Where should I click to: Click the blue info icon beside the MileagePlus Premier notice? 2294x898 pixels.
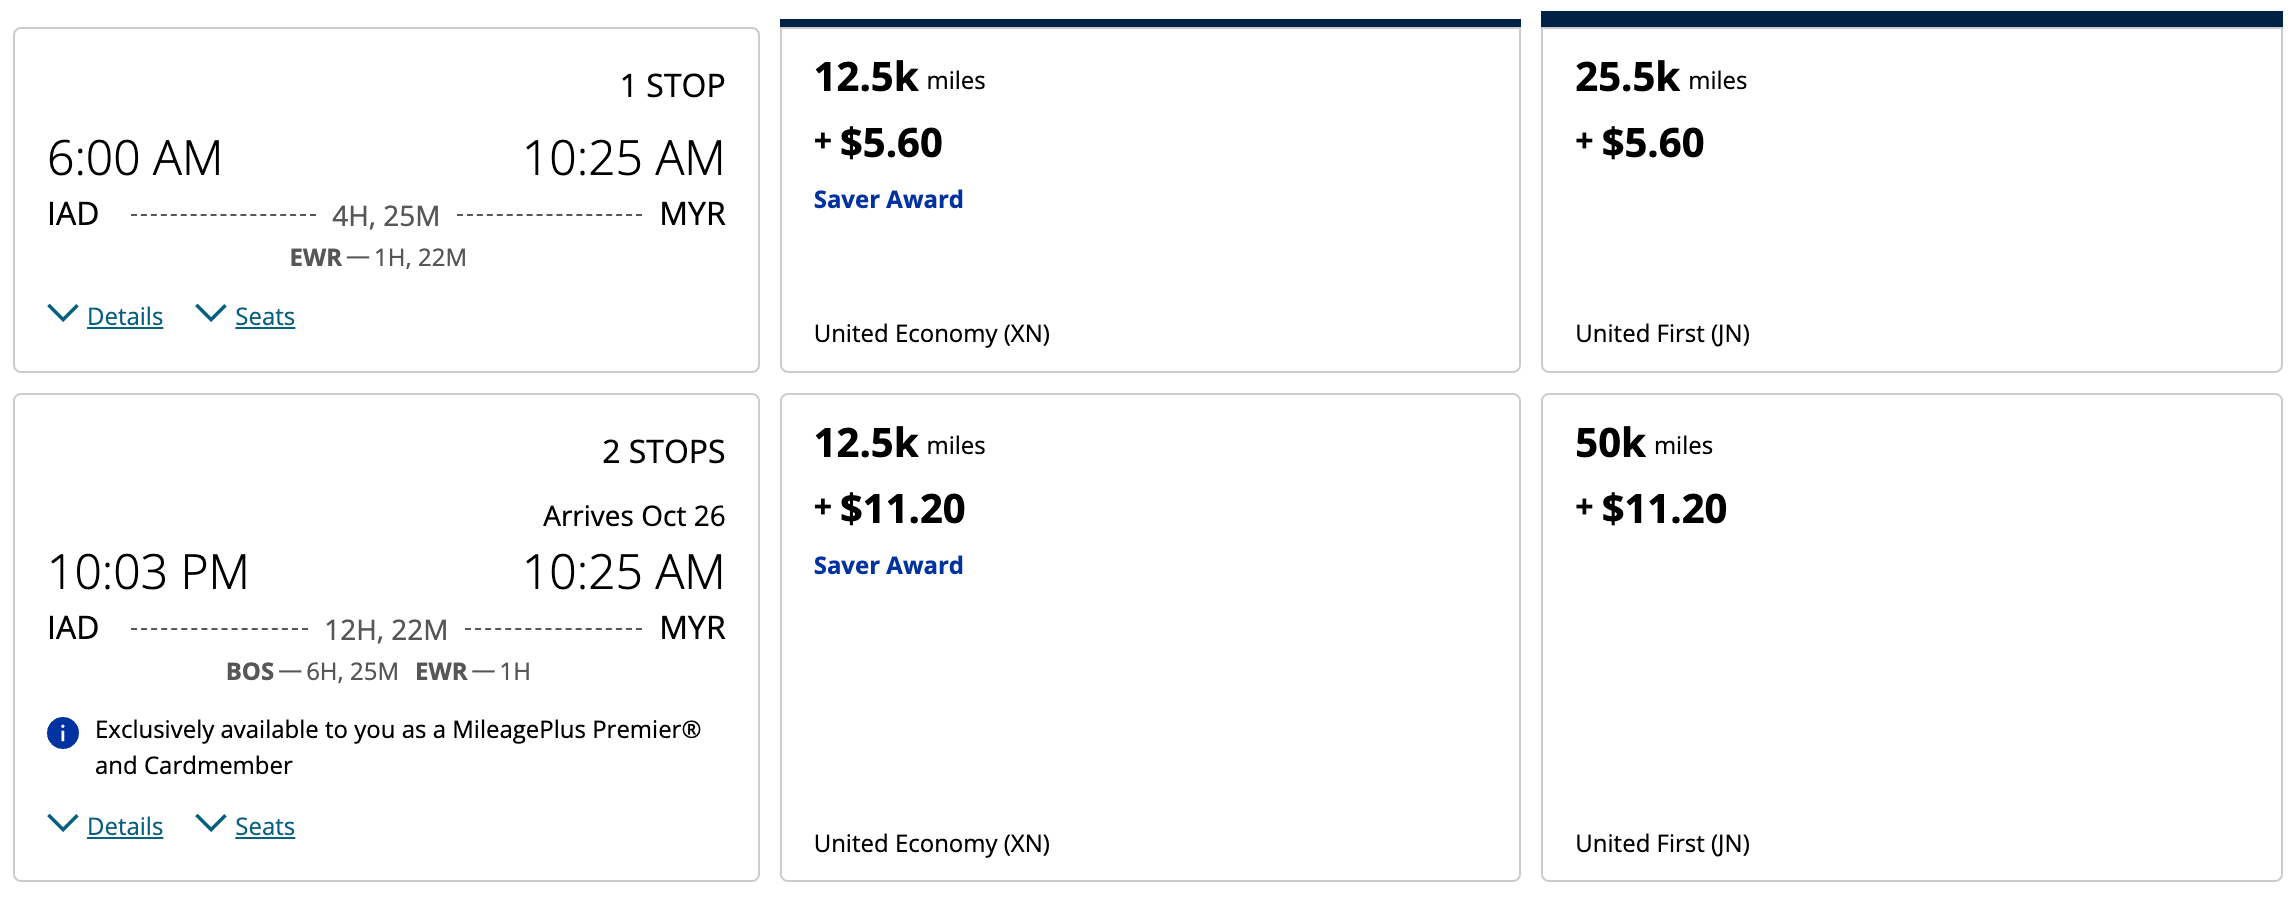point(63,733)
